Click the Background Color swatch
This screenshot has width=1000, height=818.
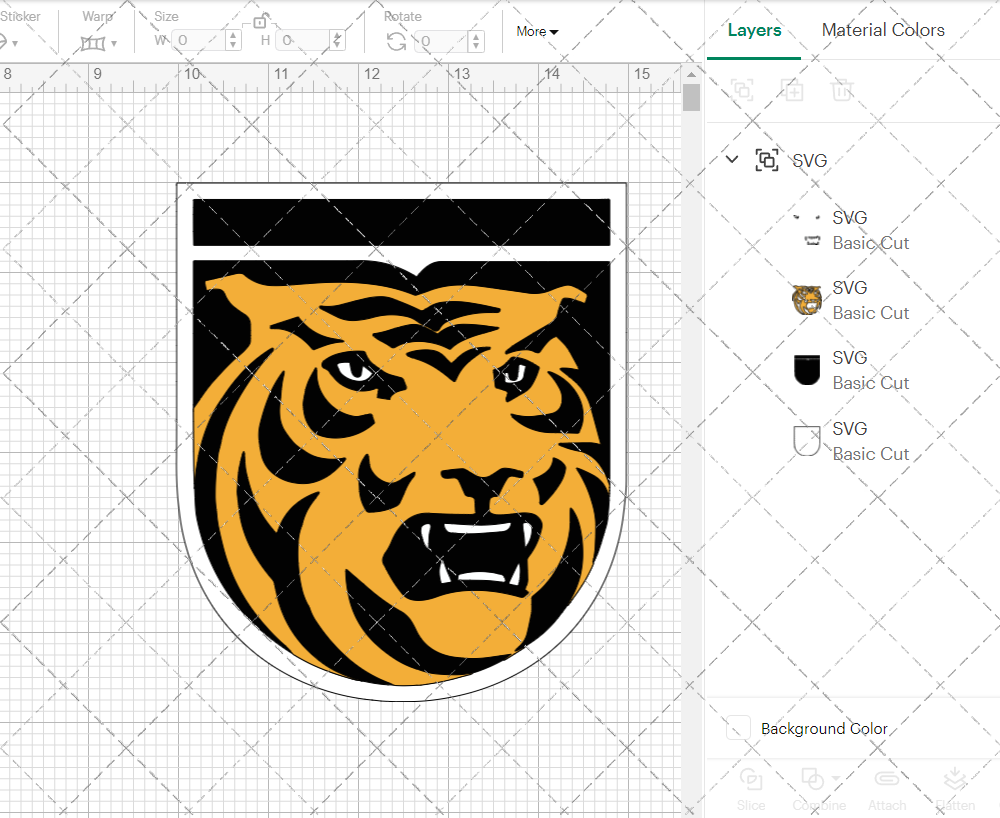[738, 727]
